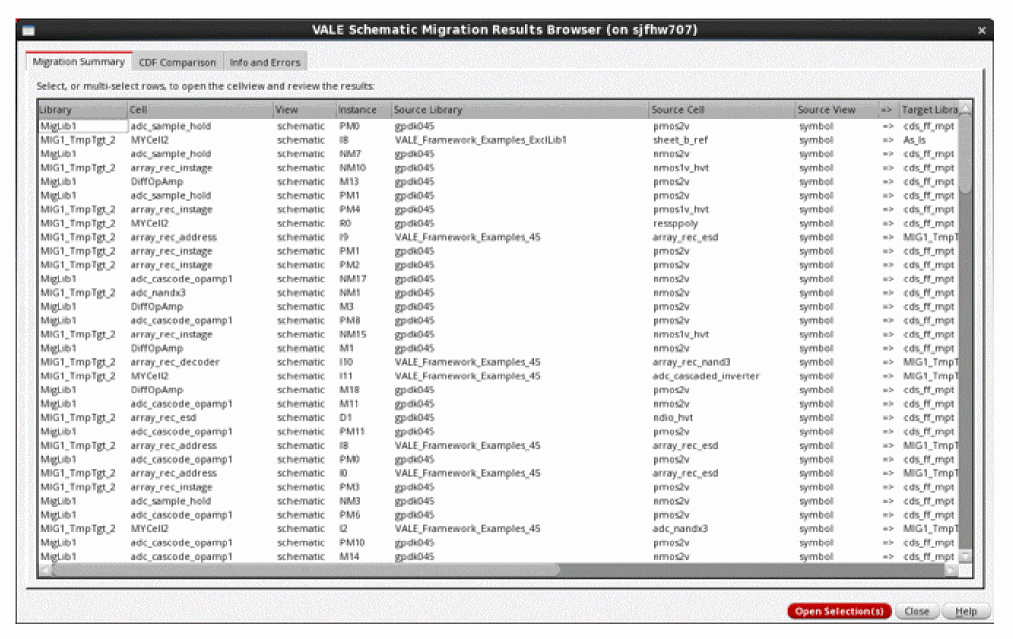Click the ndio_hvt source cell entry

click(x=673, y=417)
